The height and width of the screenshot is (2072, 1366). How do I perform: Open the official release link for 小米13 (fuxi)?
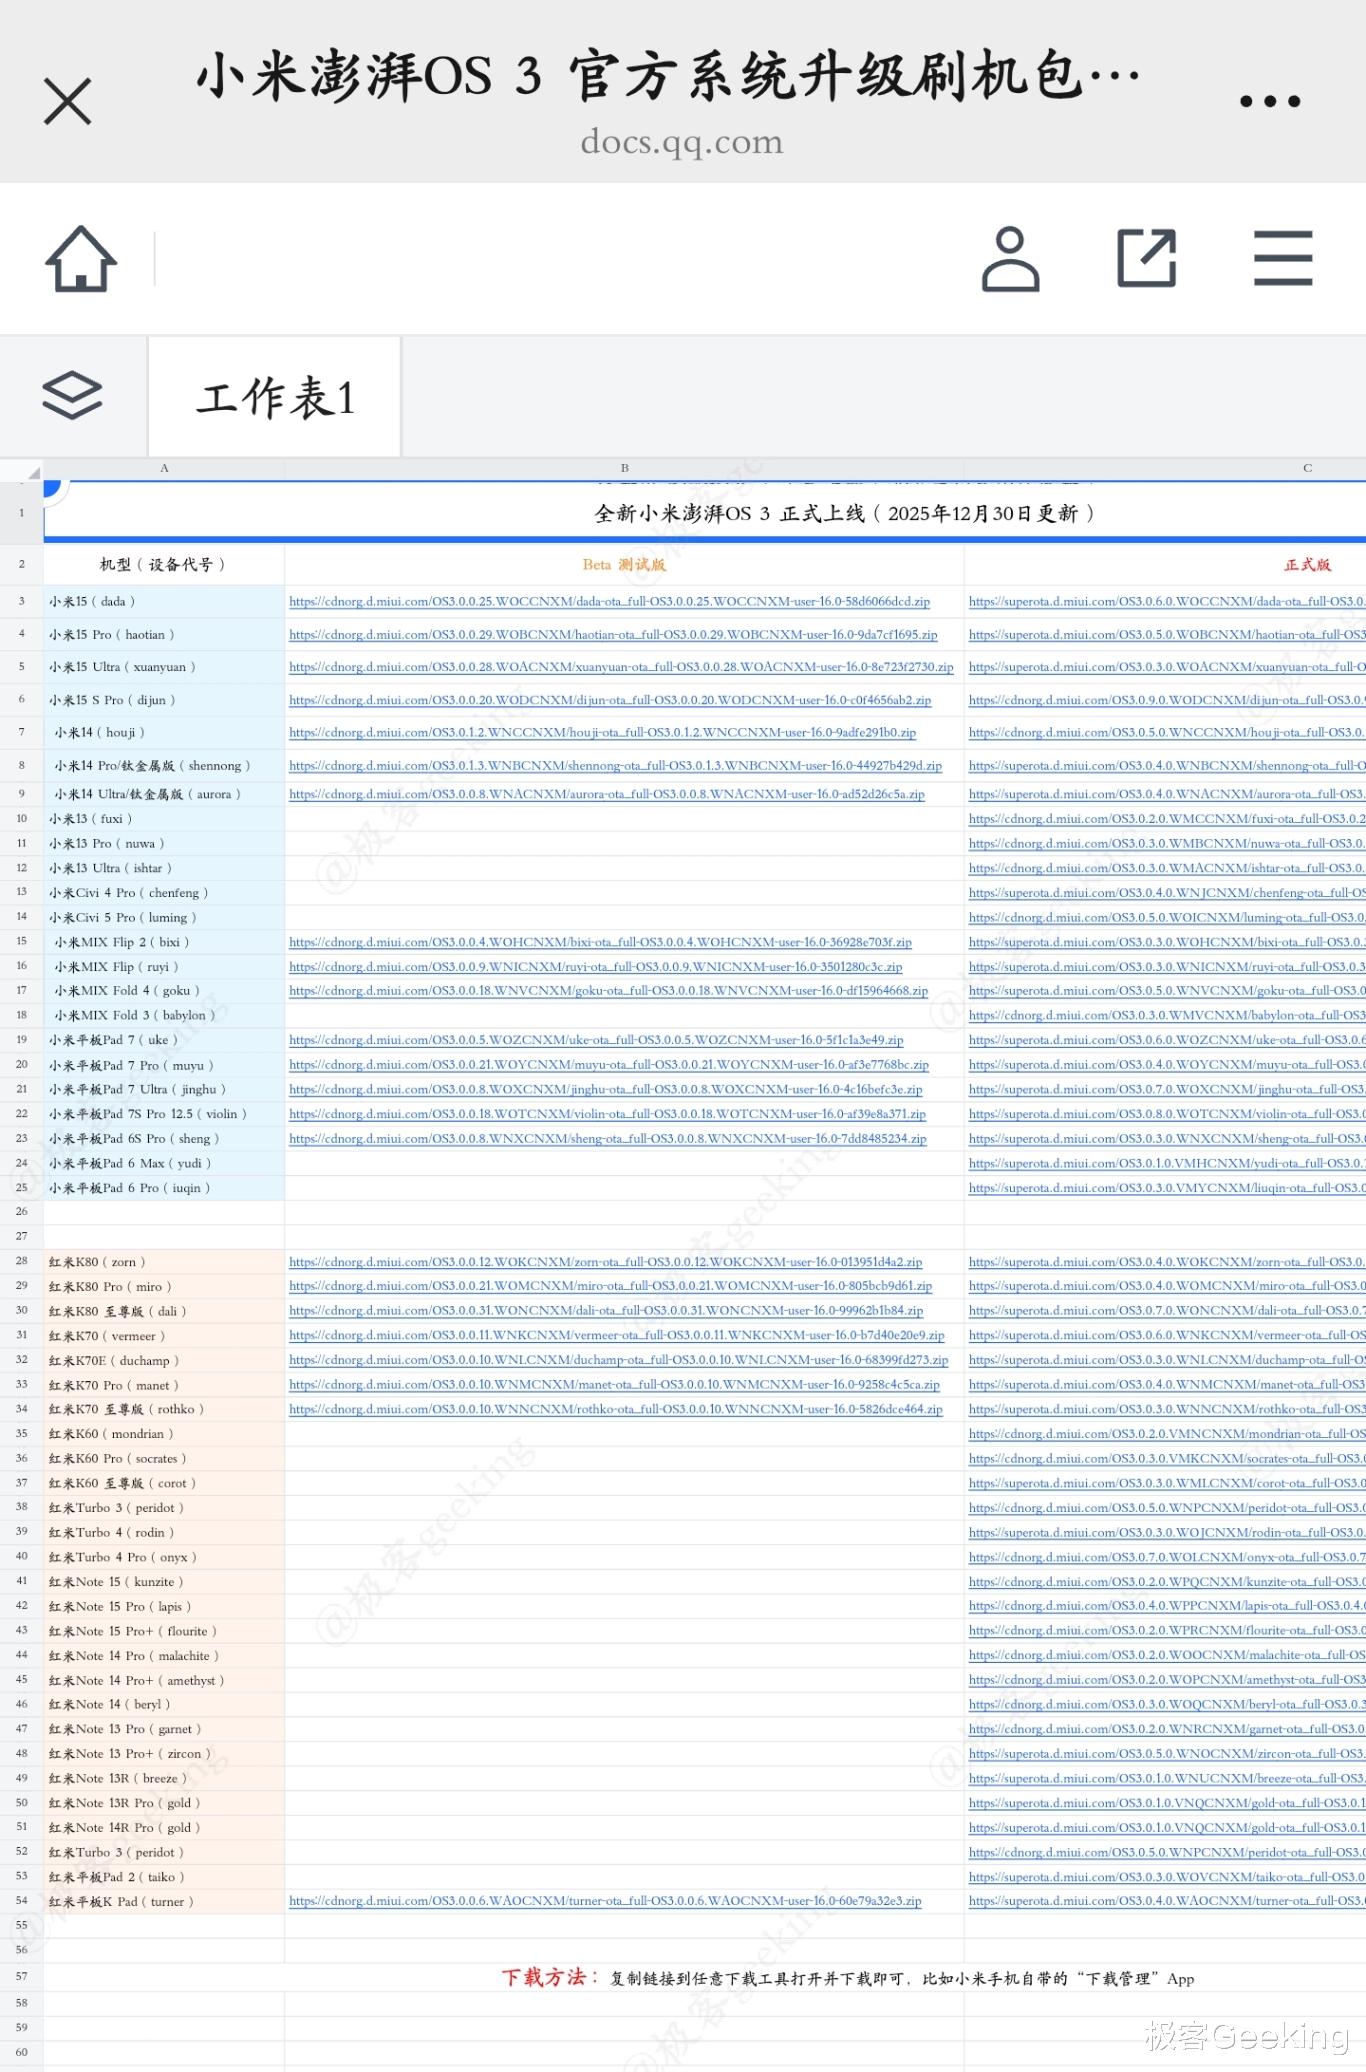pyautogui.click(x=1167, y=819)
